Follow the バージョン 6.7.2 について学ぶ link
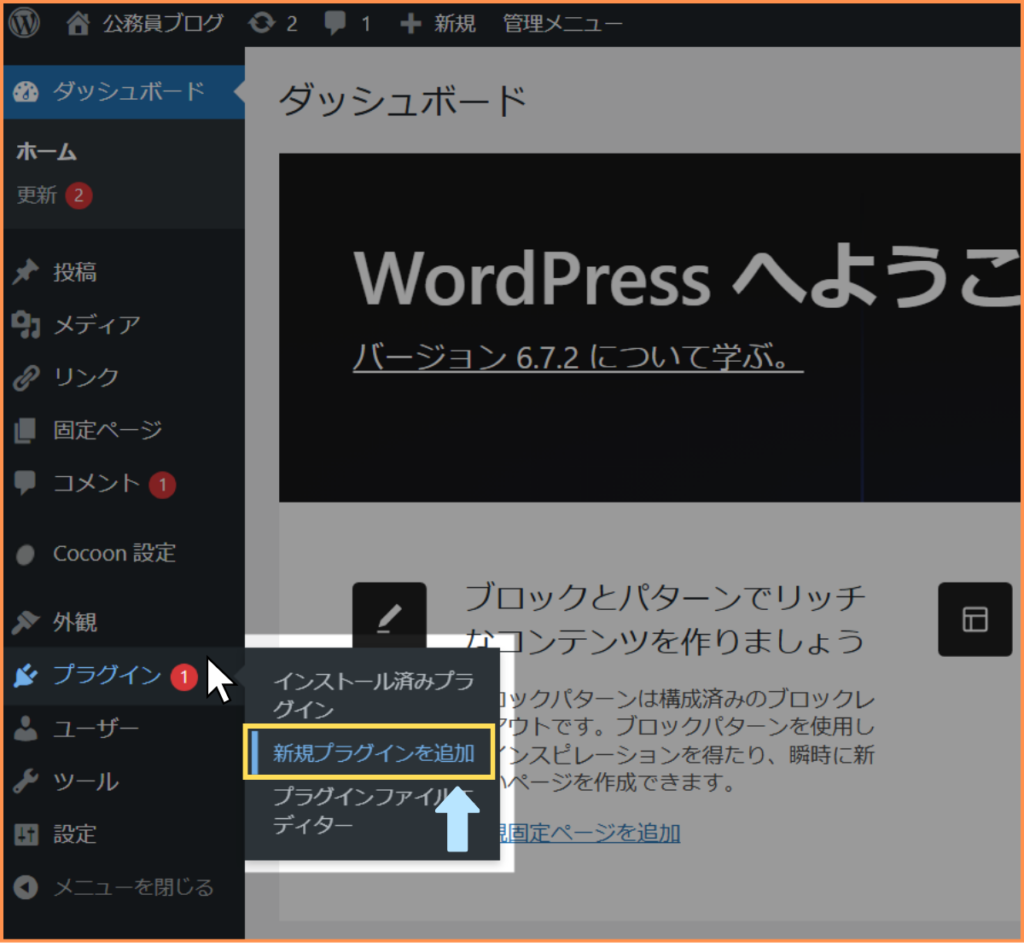Viewport: 1024px width, 947px height. (x=578, y=357)
